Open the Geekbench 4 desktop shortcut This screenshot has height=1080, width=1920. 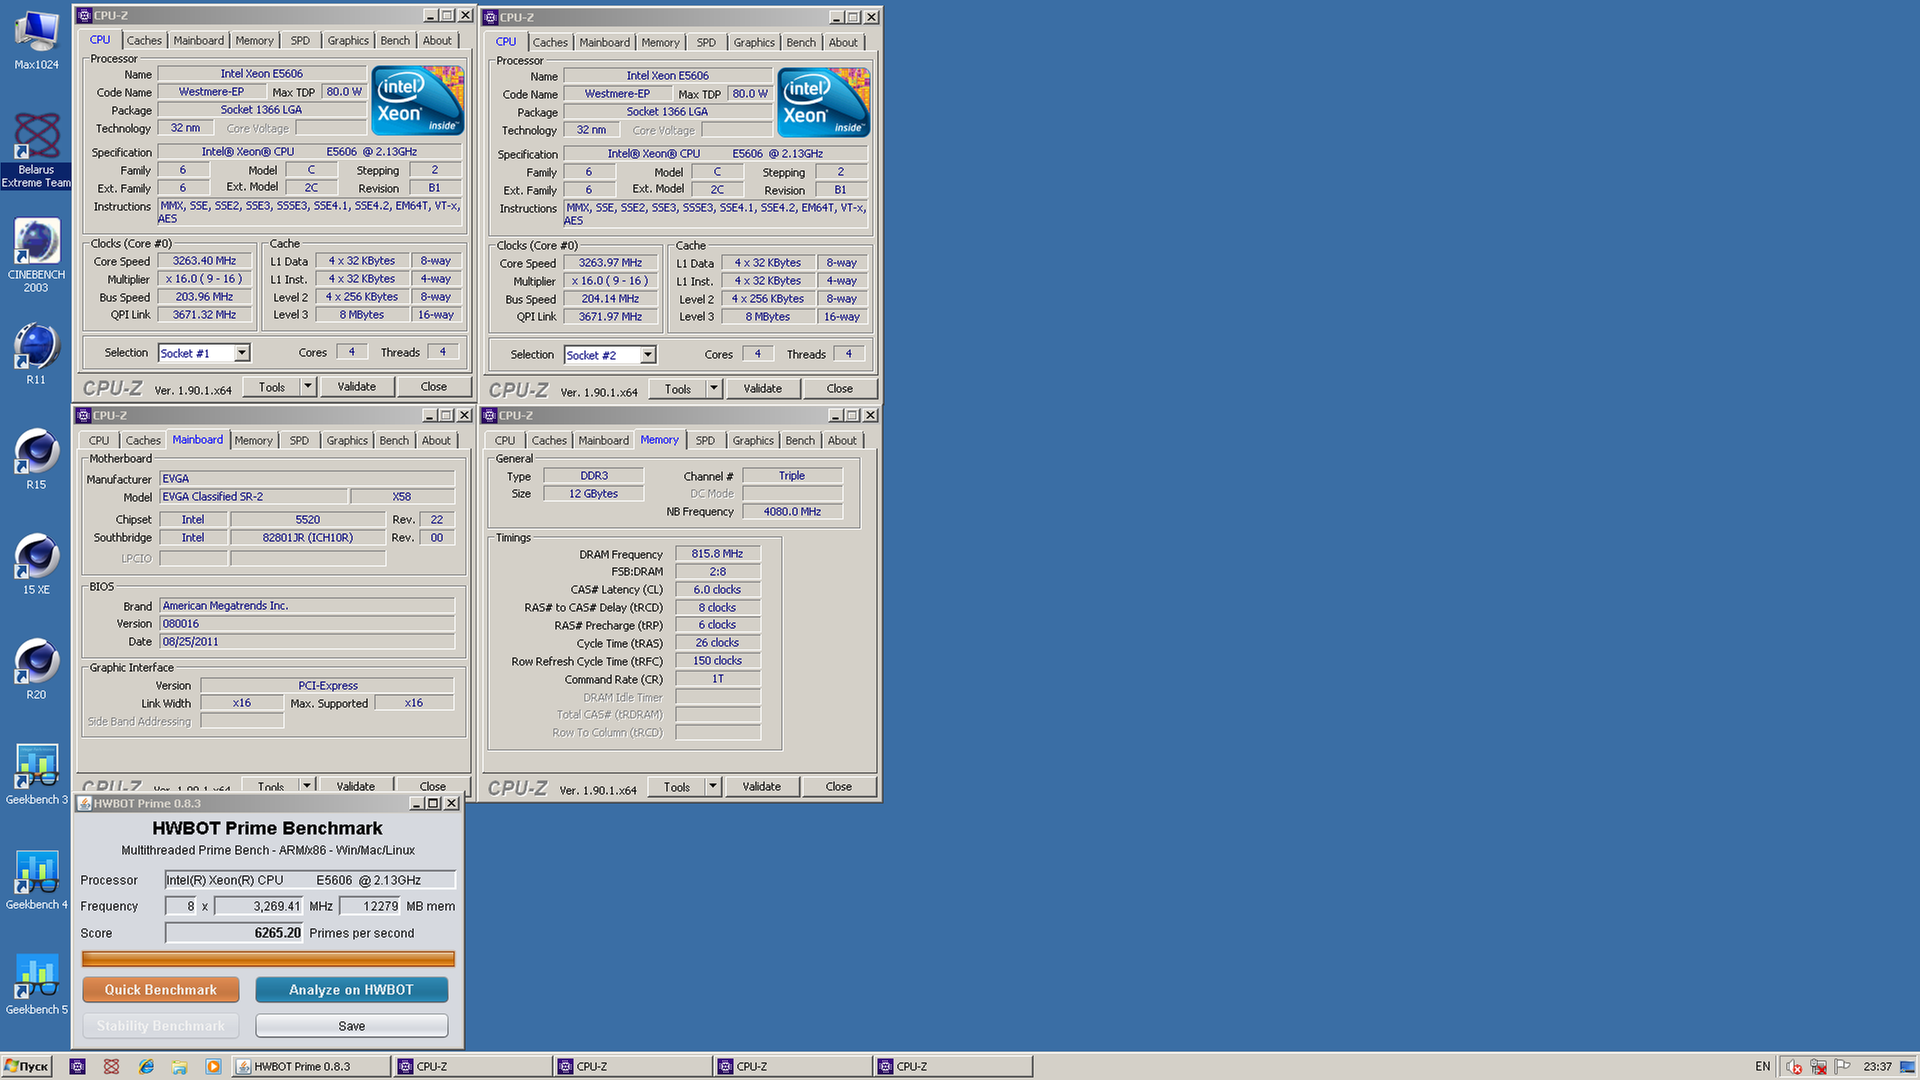tap(36, 879)
